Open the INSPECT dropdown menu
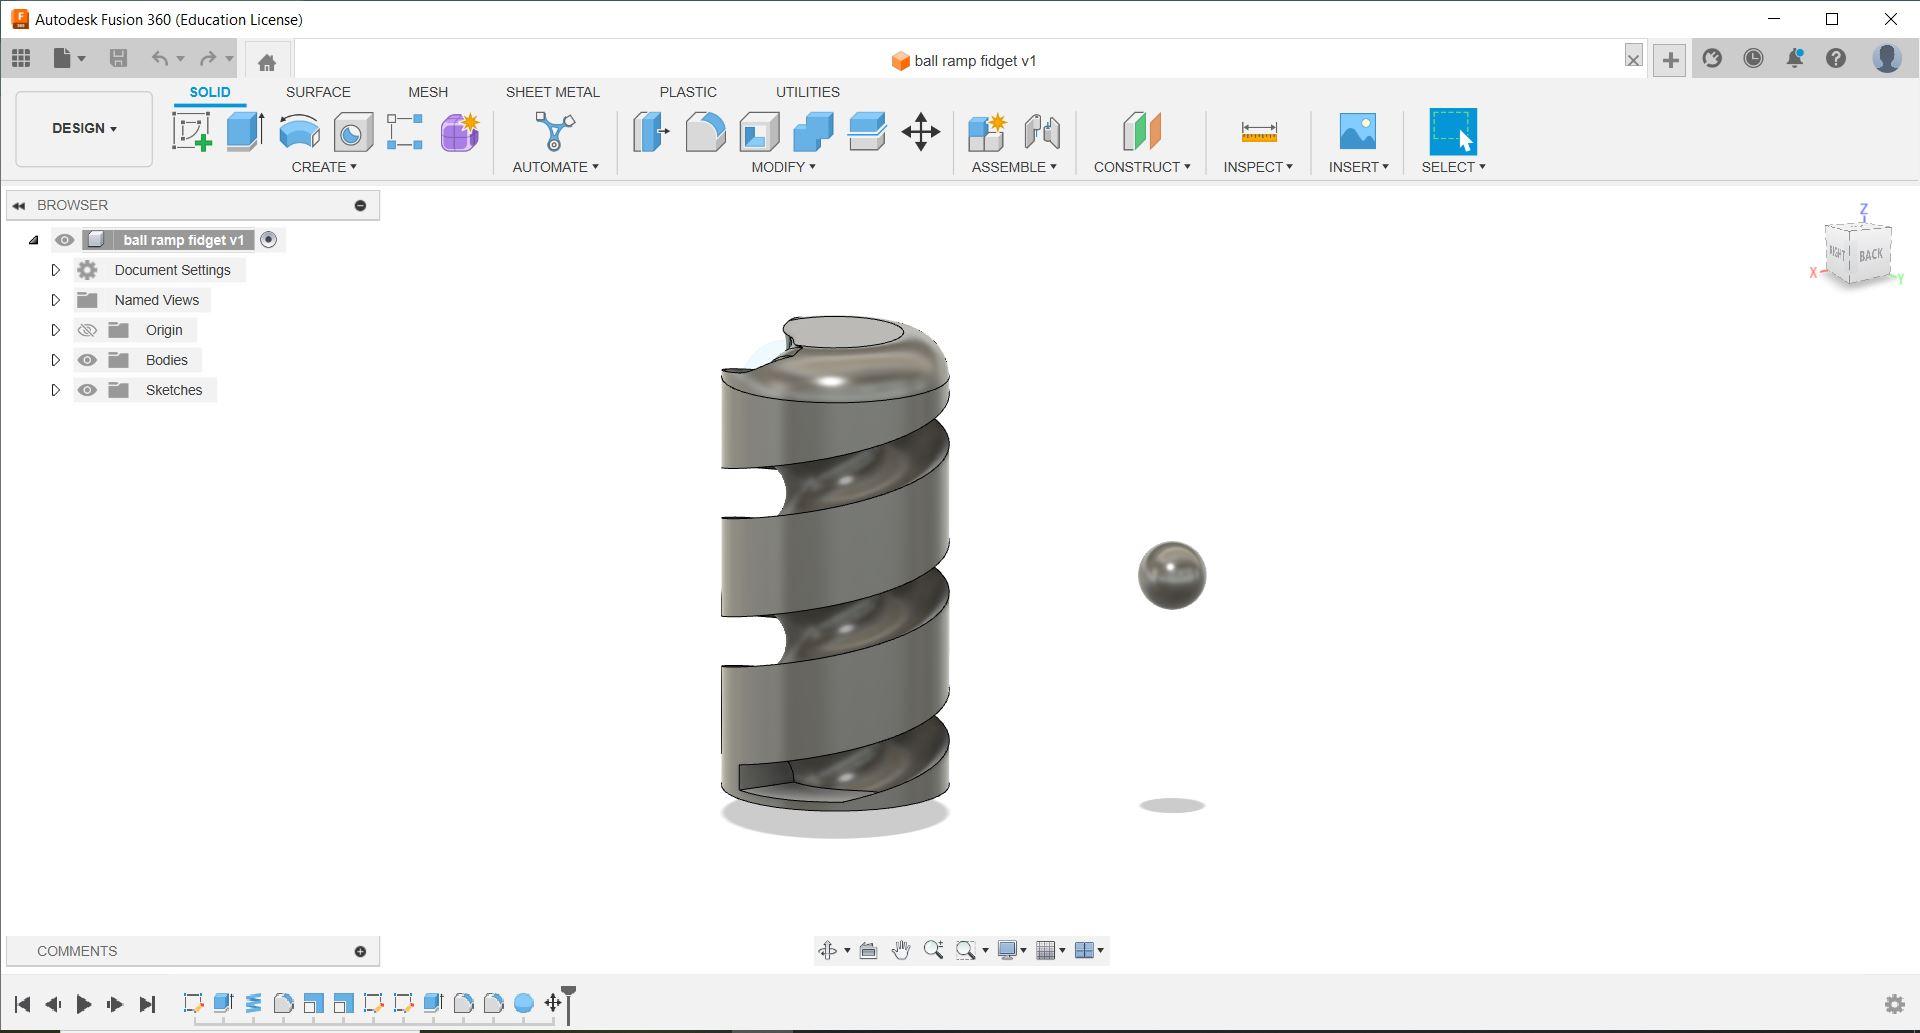 coord(1258,167)
